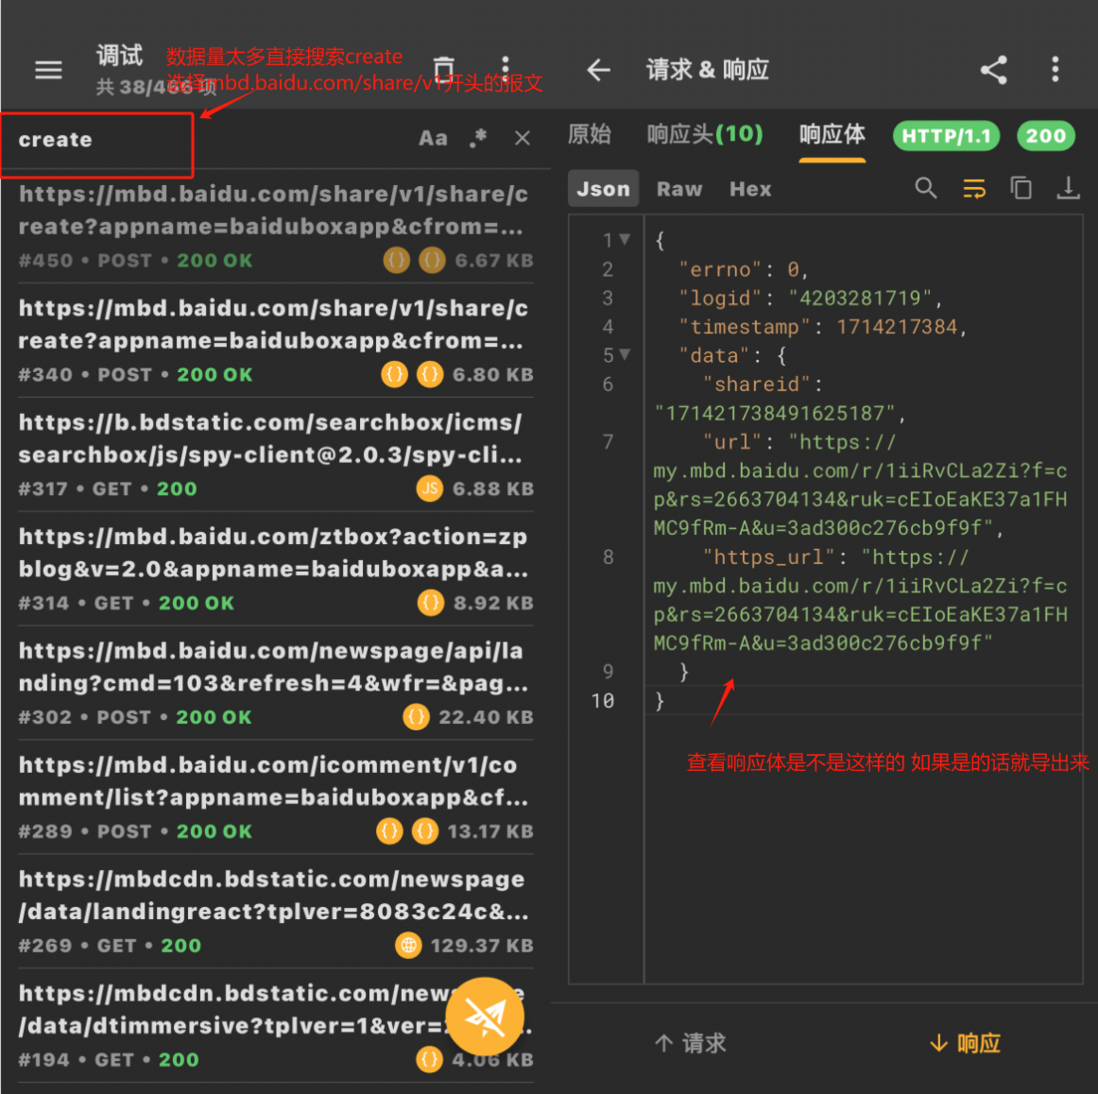The image size is (1098, 1094).
Task: Open request #302 newspage landing entry
Action: click(x=276, y=683)
